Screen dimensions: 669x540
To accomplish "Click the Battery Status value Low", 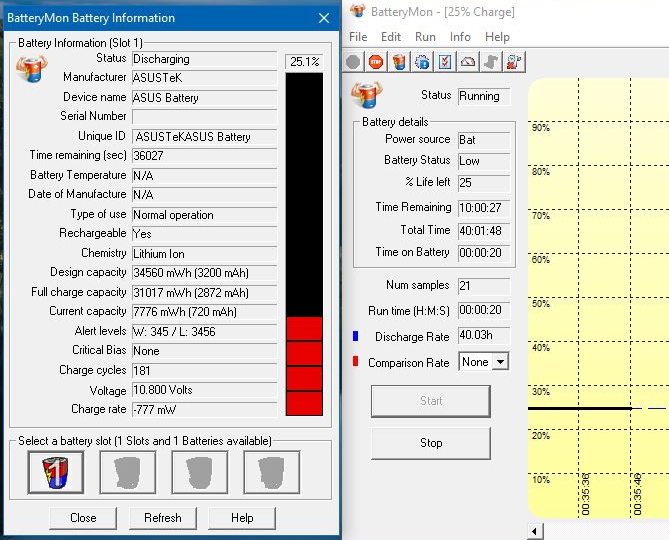I will click(x=484, y=161).
